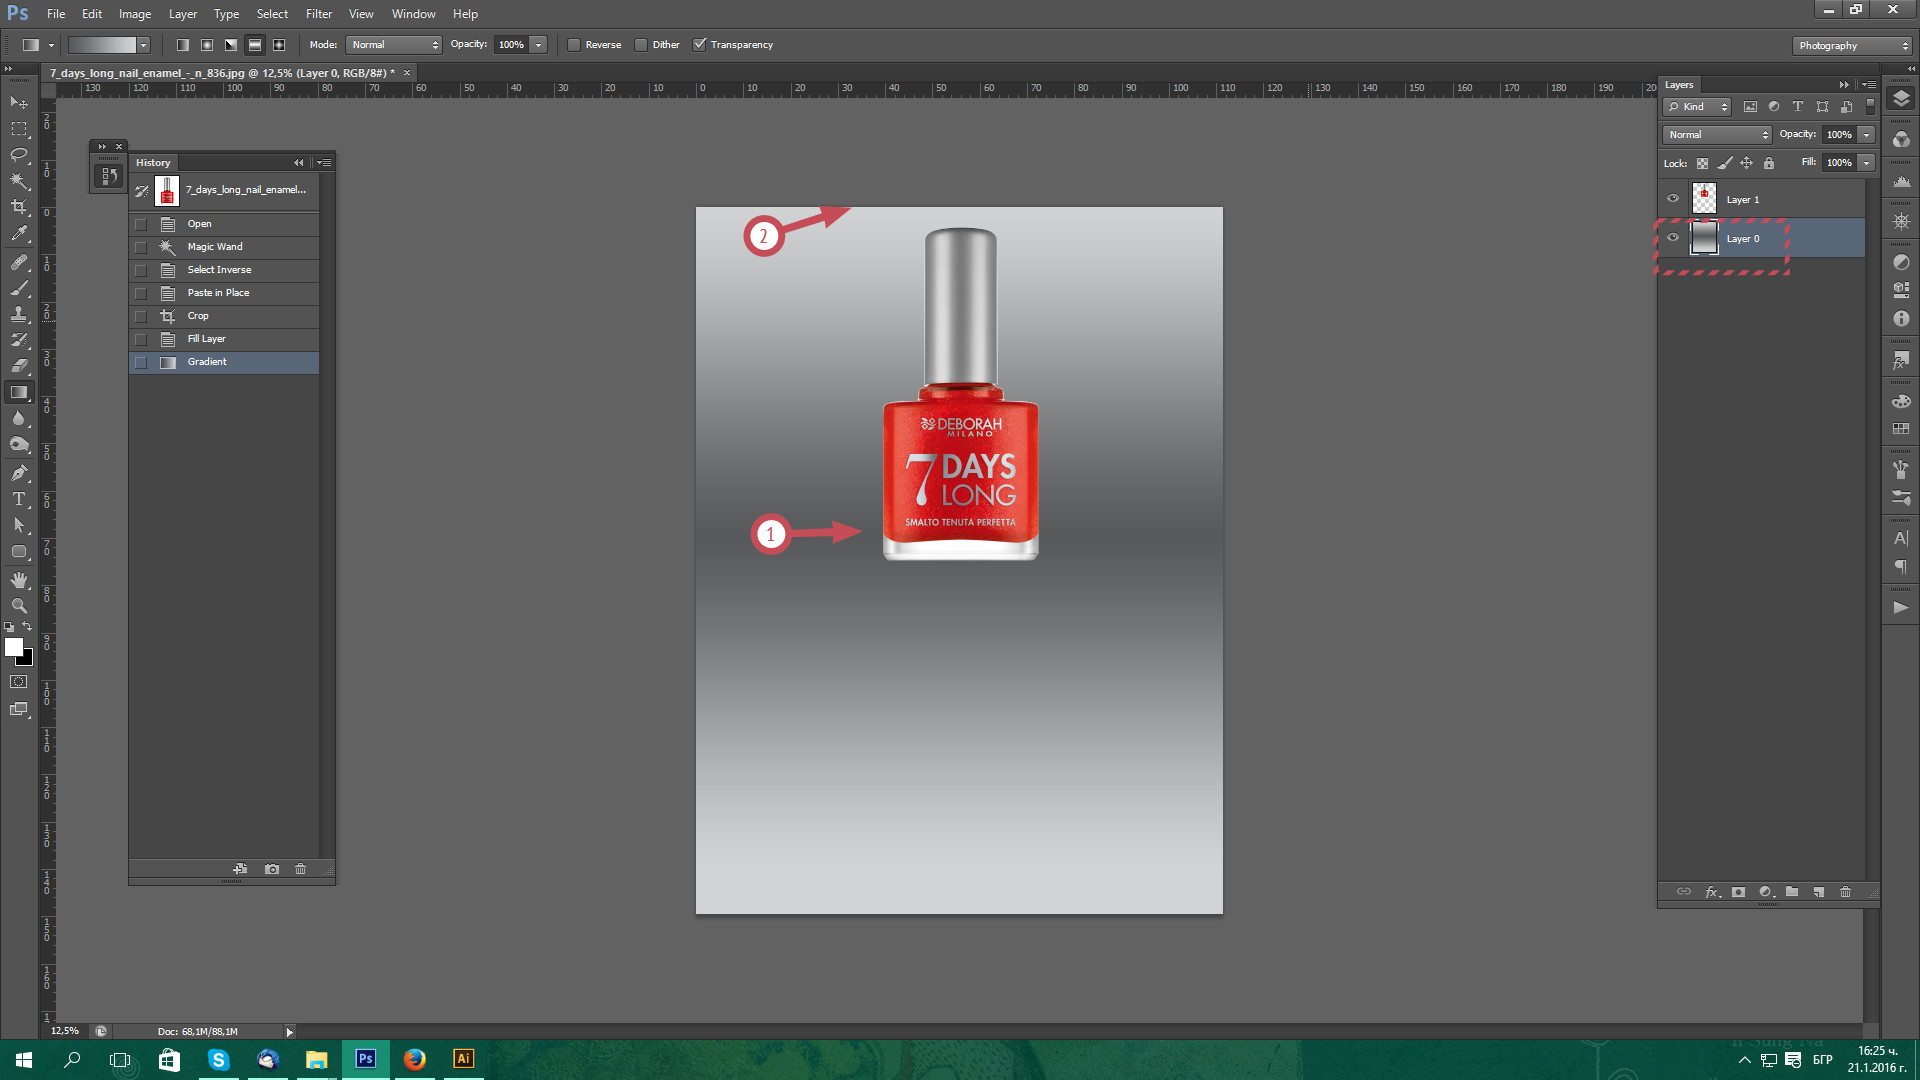Create new document from current state

tap(240, 869)
